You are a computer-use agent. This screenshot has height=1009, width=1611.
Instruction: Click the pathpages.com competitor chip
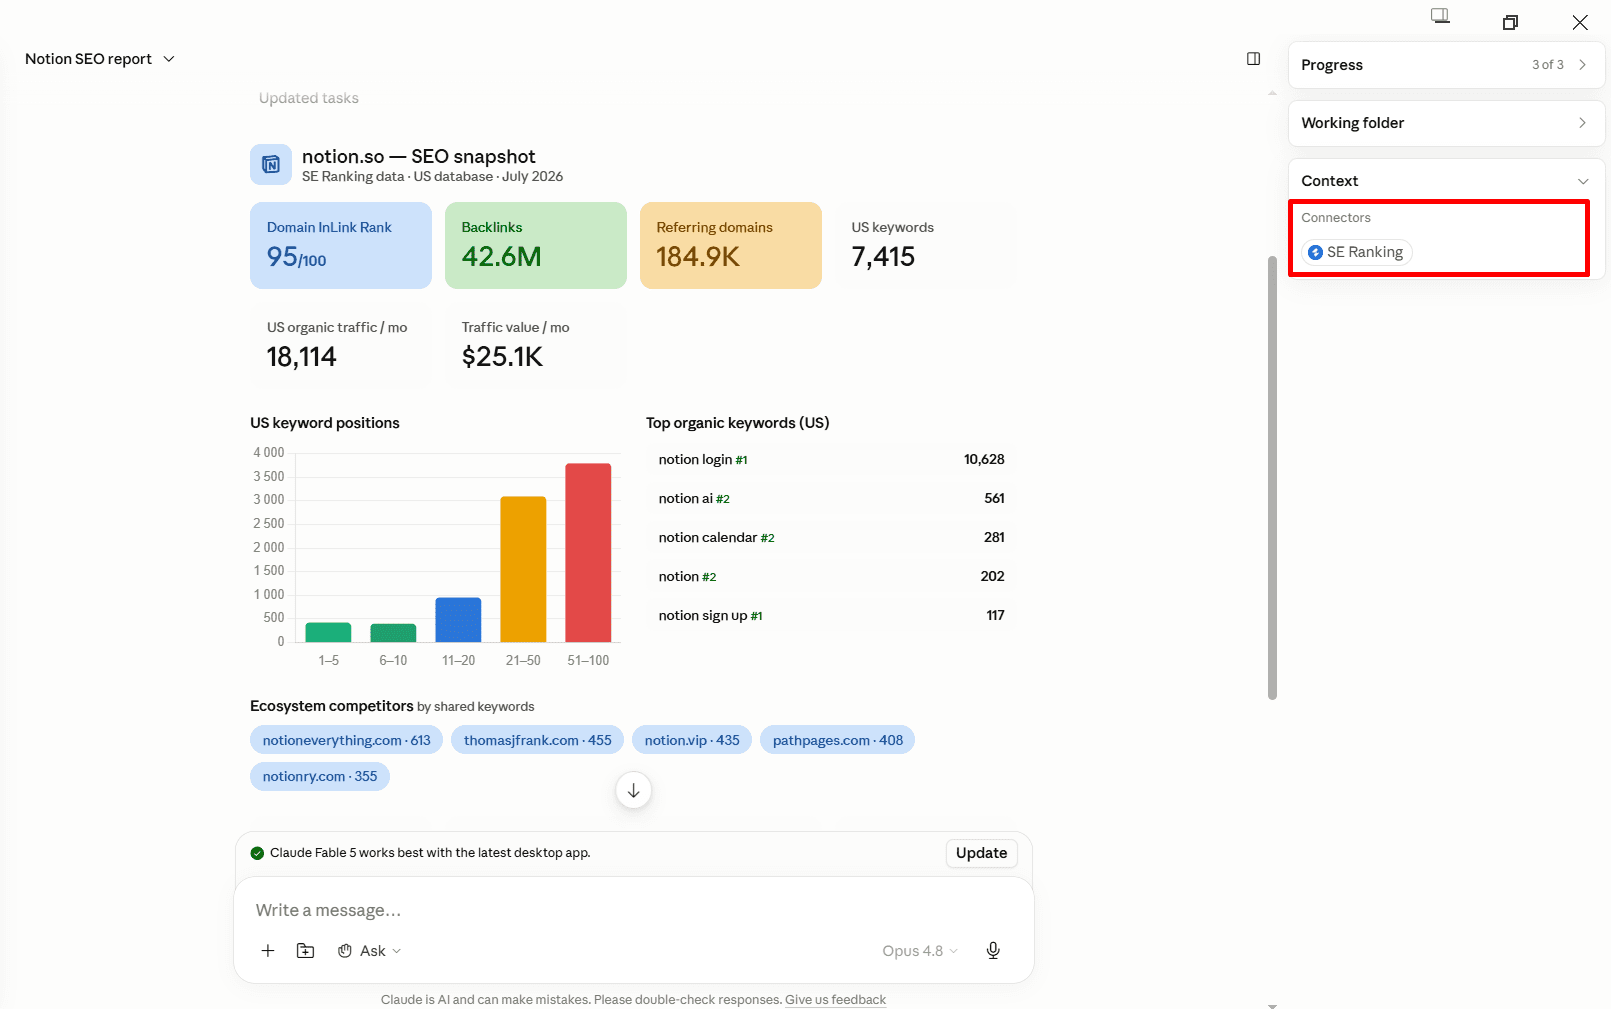[837, 740]
